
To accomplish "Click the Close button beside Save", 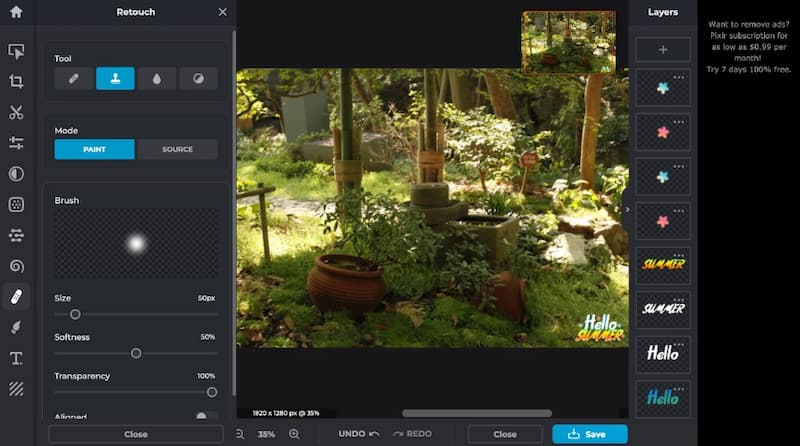I will point(505,434).
